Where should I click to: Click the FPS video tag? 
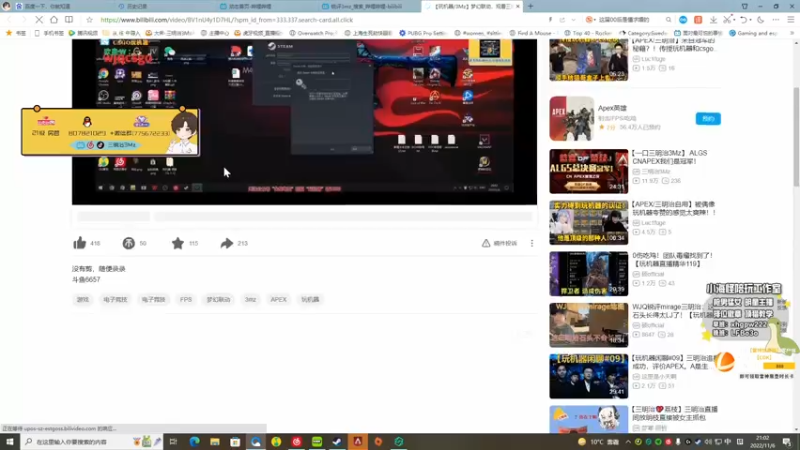point(186,299)
